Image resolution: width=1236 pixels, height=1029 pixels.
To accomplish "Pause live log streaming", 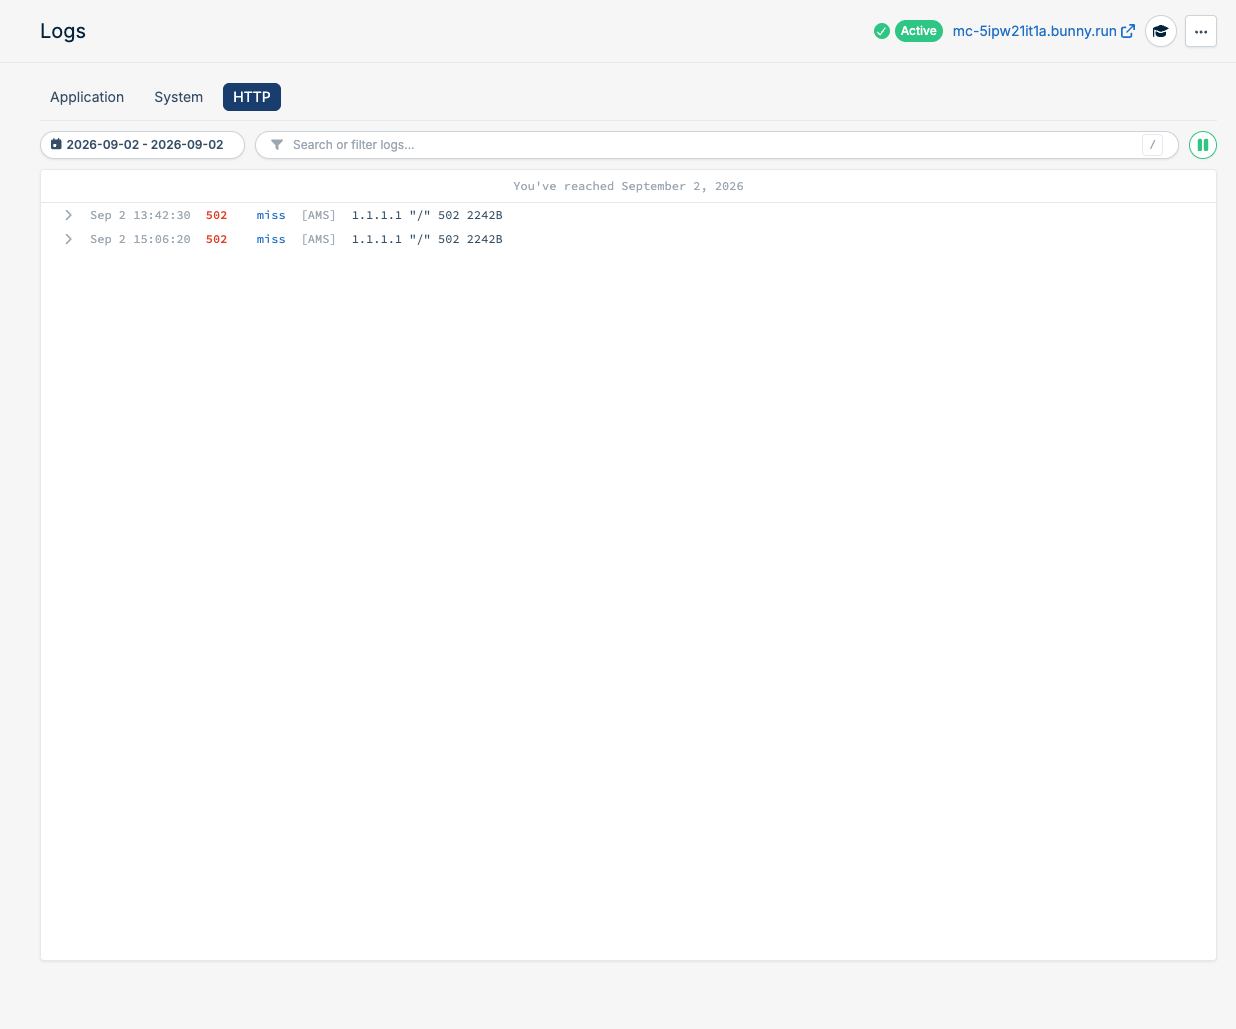I will point(1203,145).
